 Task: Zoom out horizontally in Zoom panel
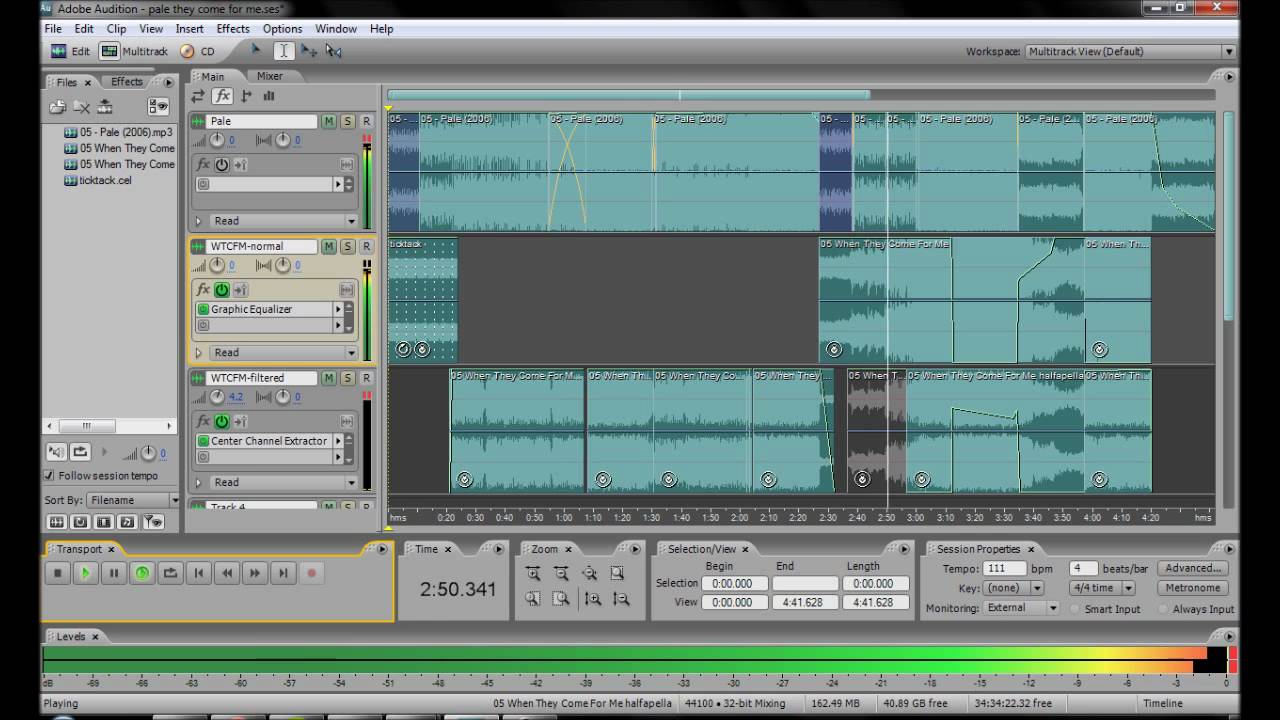[561, 573]
